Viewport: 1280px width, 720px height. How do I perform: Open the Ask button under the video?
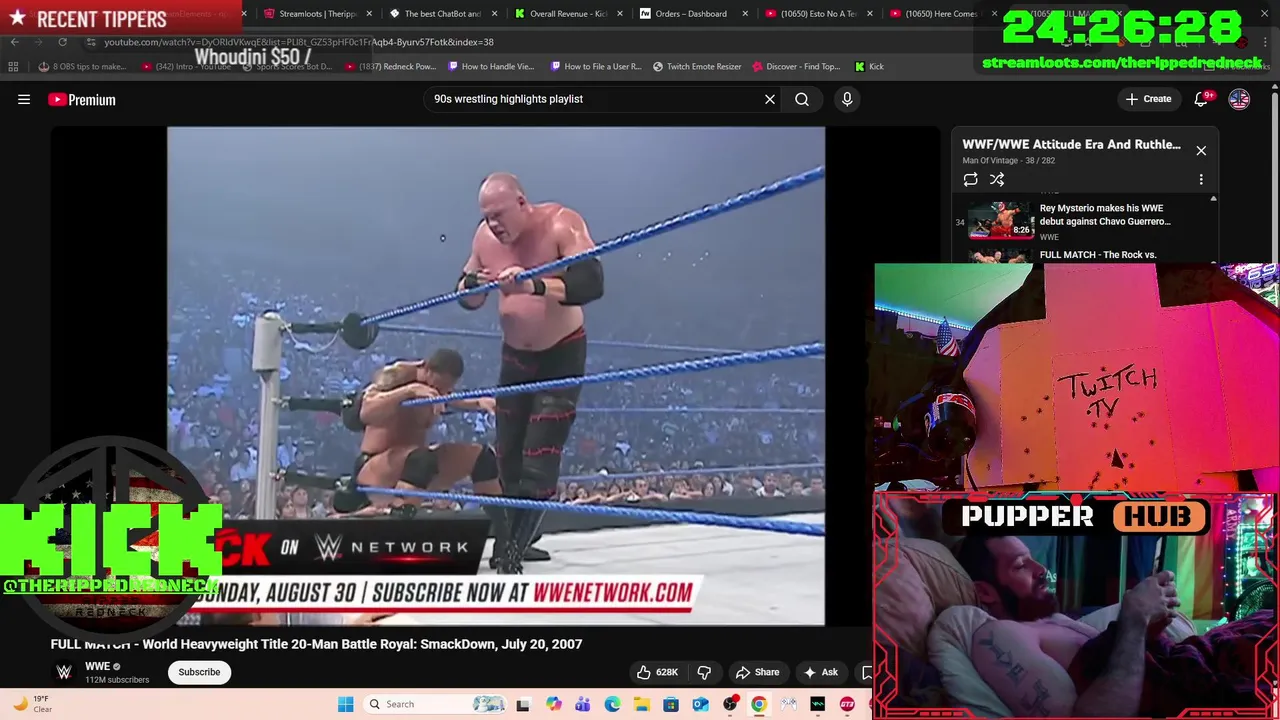point(821,672)
